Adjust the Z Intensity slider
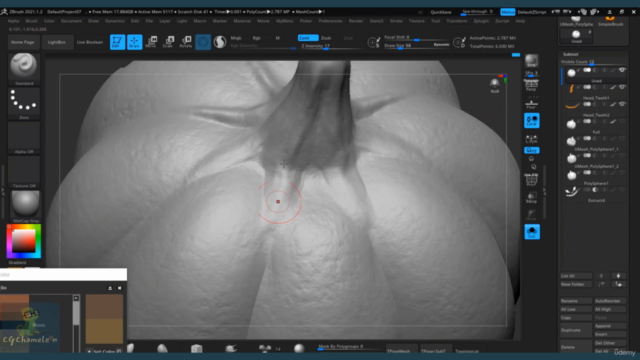Screen dimensions: 640x360 (330, 46)
